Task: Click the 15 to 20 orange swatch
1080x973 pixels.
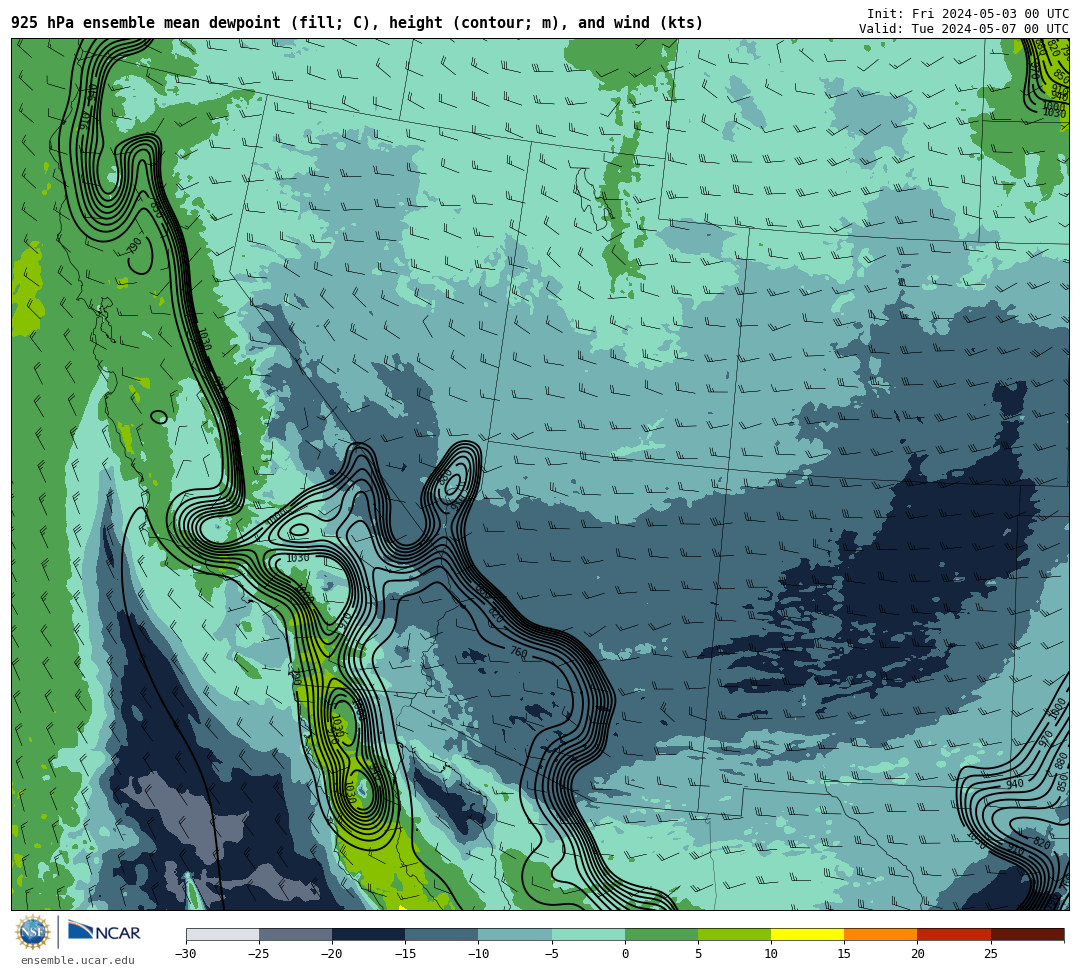Action: pos(881,934)
